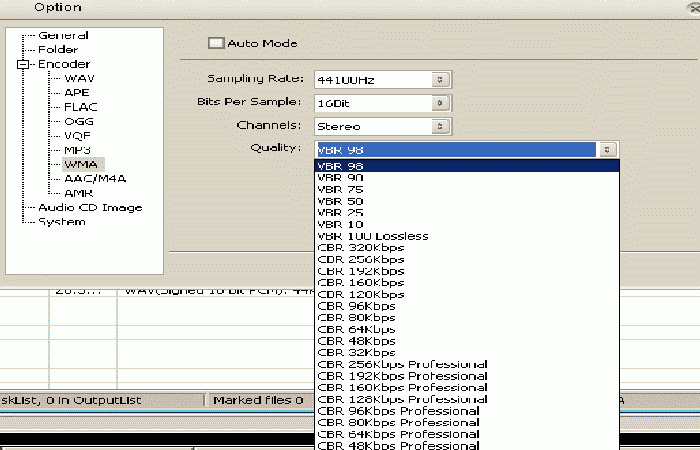Choose VBR 75 quality option
This screenshot has height=450, width=700.
(340, 189)
